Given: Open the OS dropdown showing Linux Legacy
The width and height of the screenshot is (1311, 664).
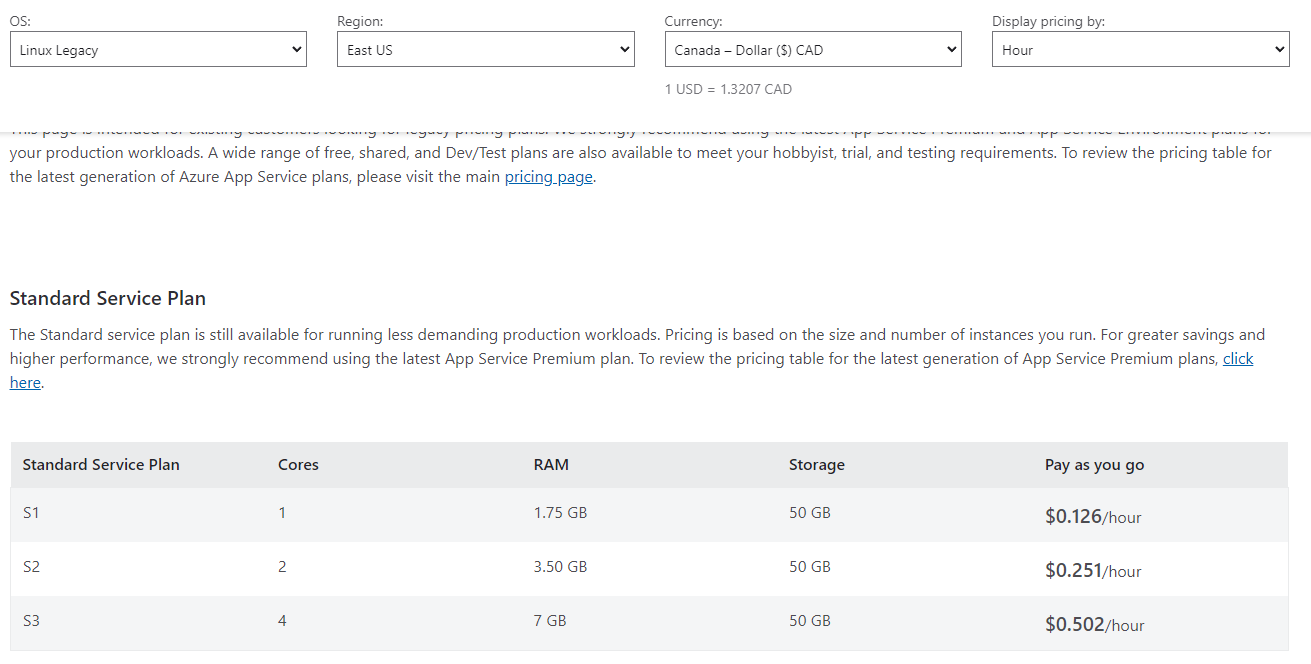Looking at the screenshot, I should pos(158,49).
